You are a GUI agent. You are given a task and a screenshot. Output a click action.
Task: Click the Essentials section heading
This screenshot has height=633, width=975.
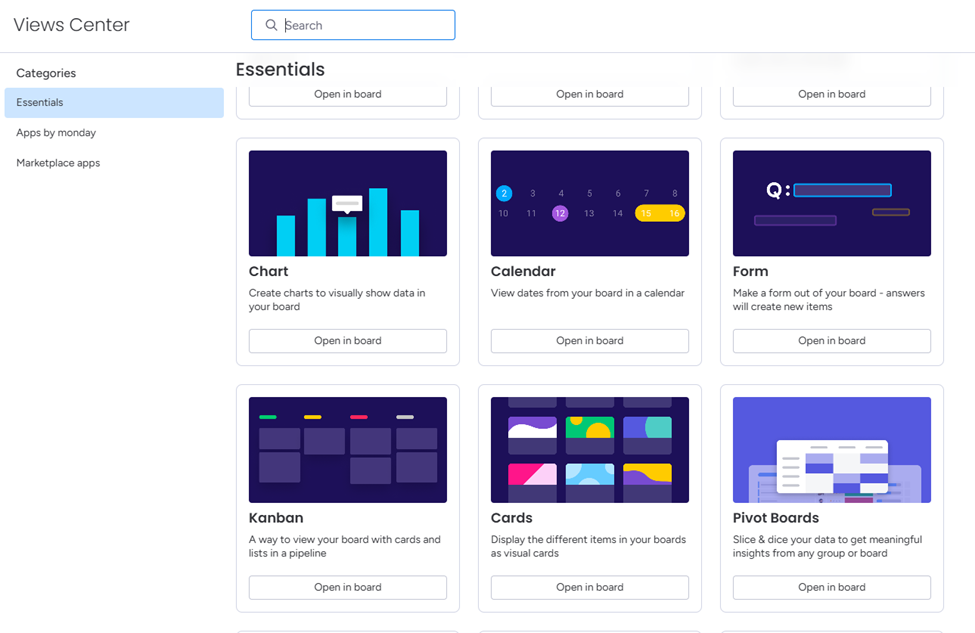tap(280, 69)
